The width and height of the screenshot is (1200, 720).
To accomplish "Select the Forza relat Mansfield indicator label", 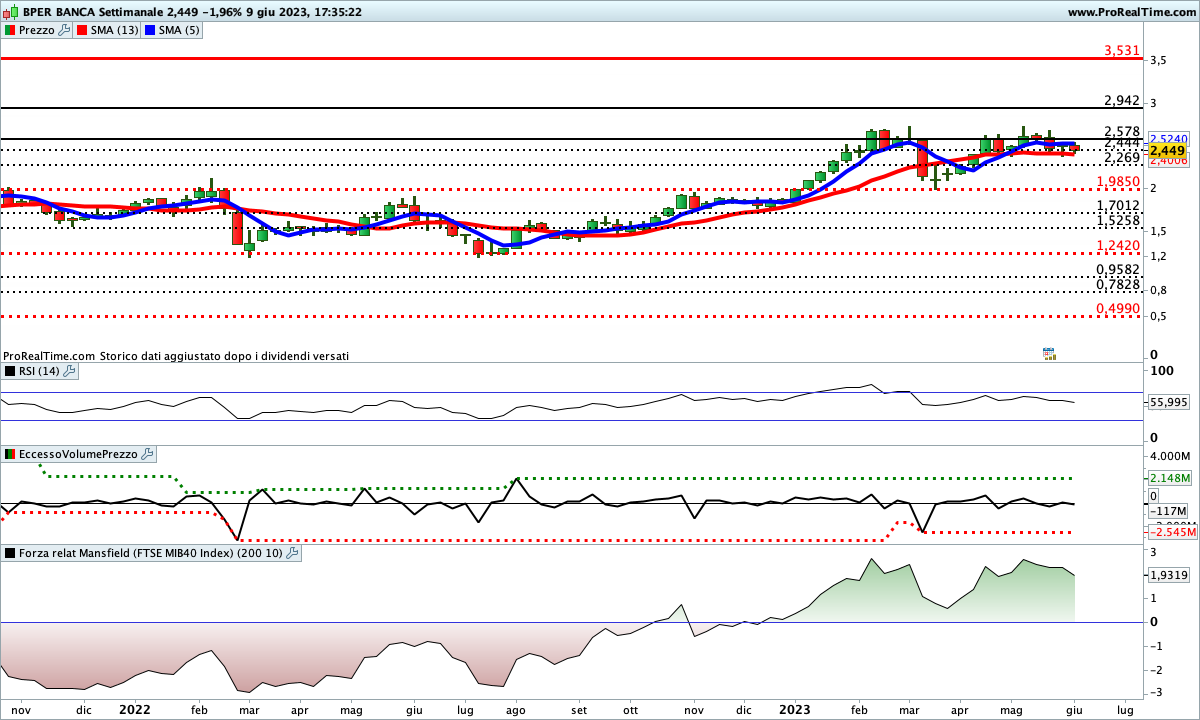I will click(x=150, y=552).
